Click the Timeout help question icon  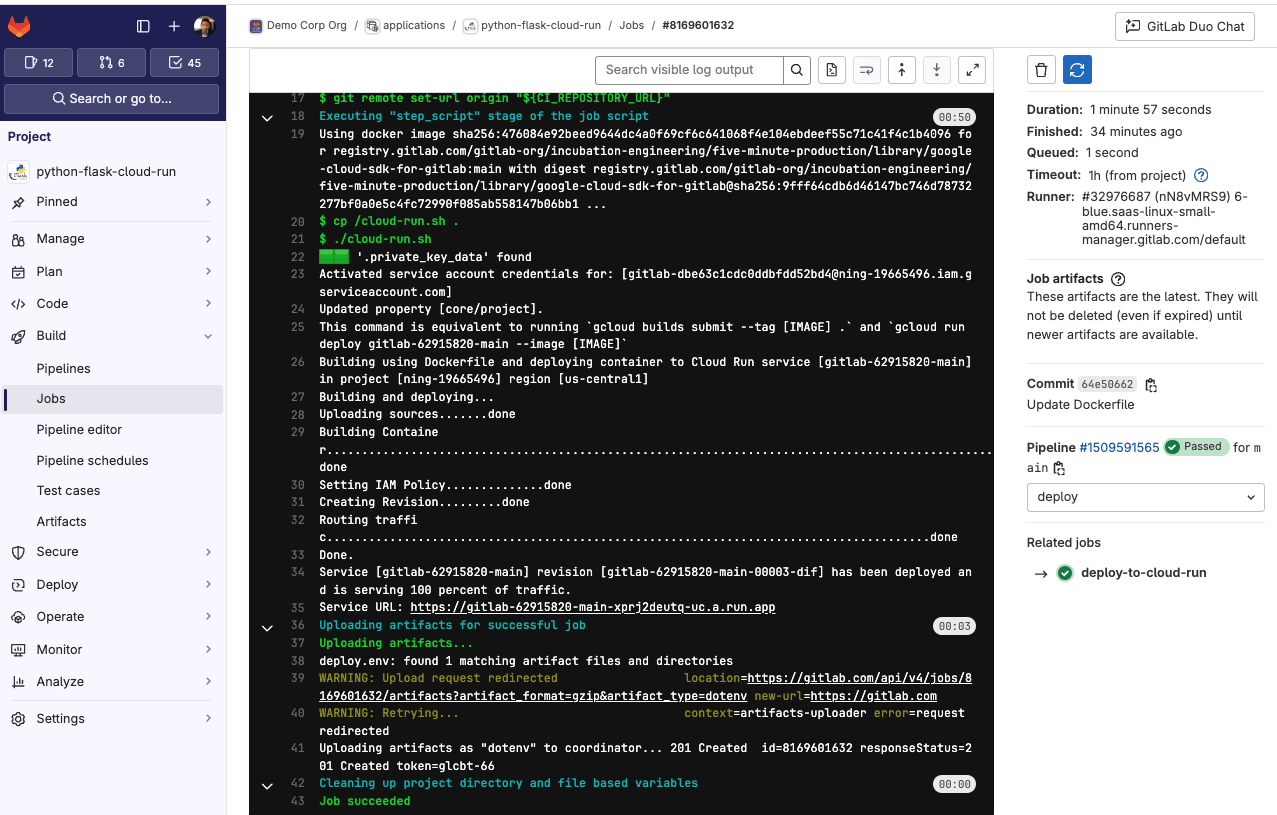pyautogui.click(x=1201, y=175)
